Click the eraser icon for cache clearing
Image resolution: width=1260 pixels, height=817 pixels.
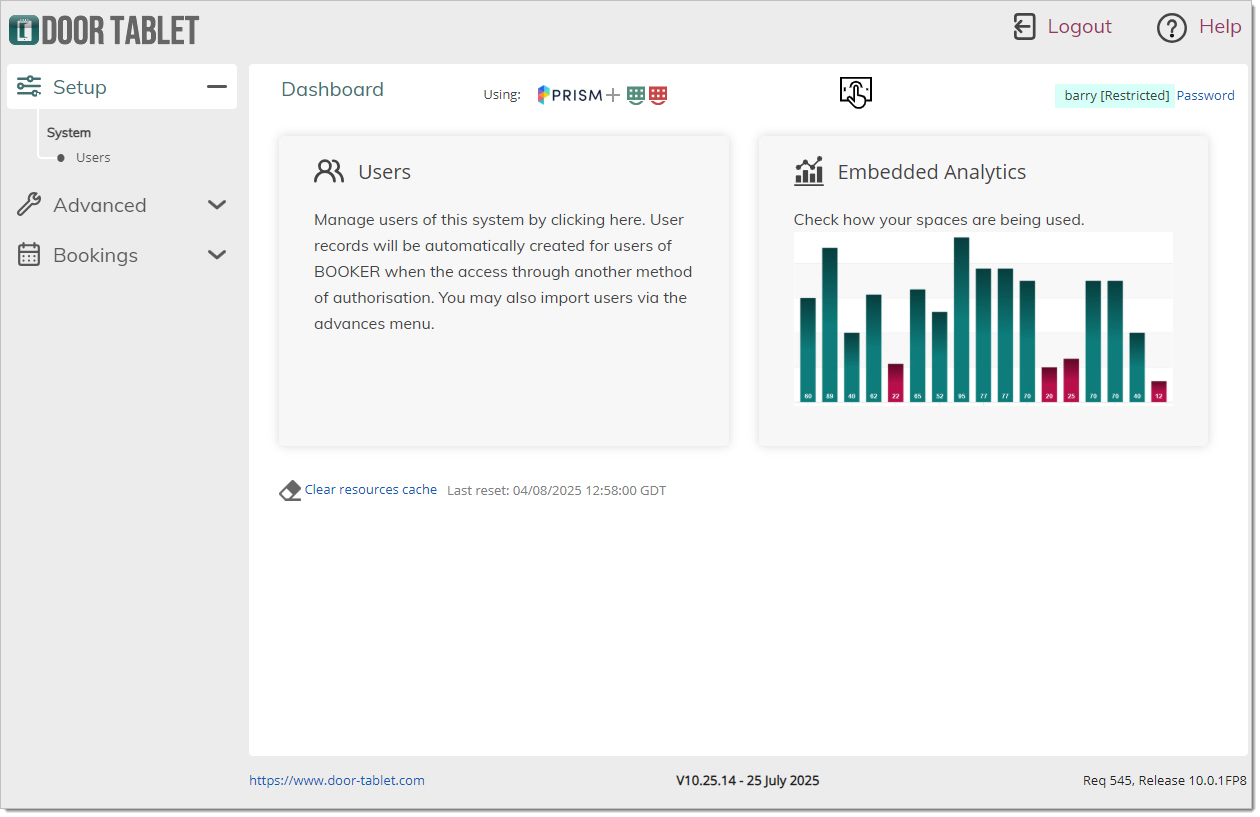(x=290, y=491)
